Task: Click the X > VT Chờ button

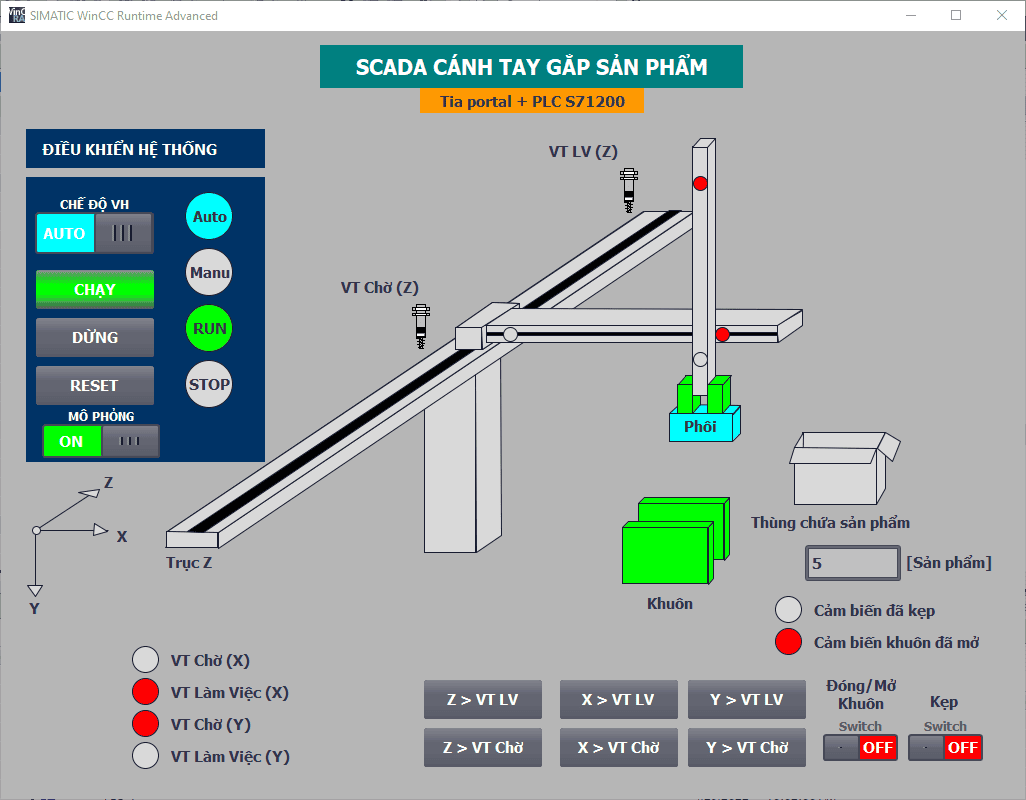Action: point(618,747)
